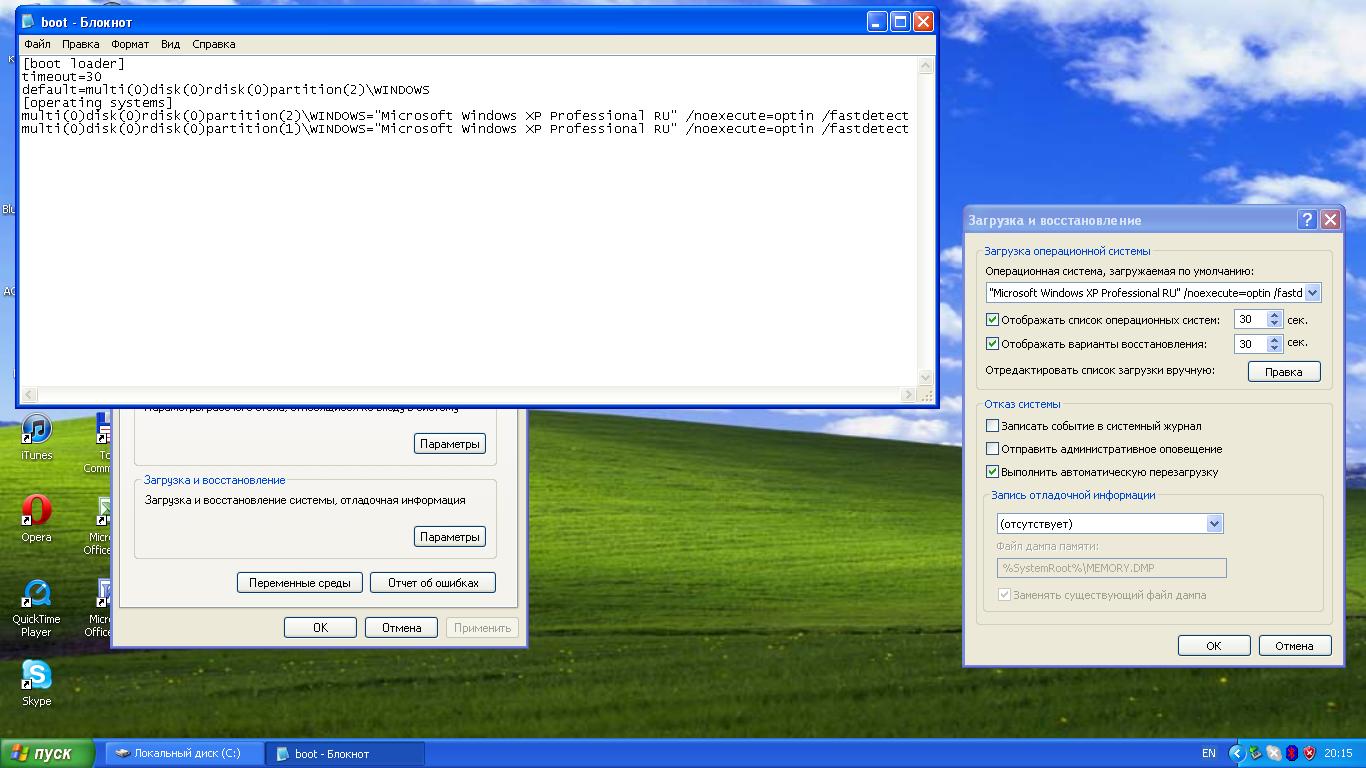The width and height of the screenshot is (1366, 768).
Task: Click Отмена next to the Применить button
Action: pyautogui.click(x=401, y=627)
